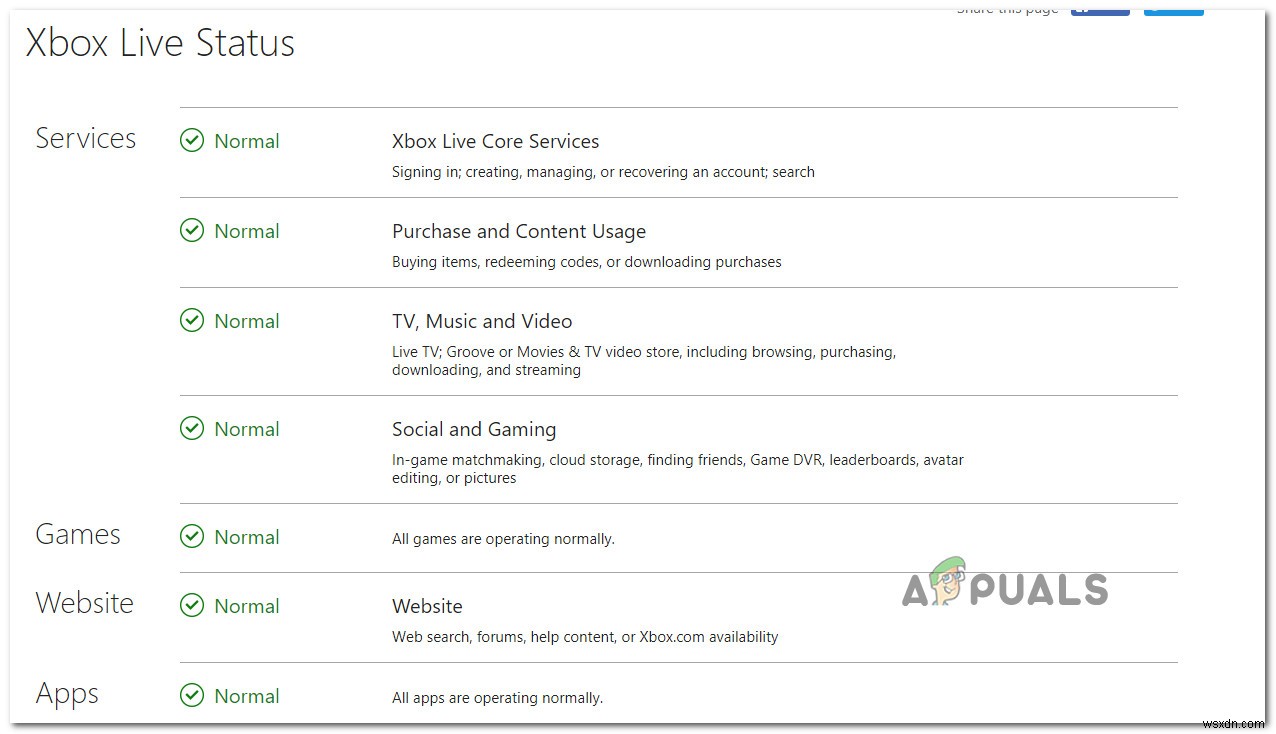This screenshot has height=734, width=1276.
Task: Click the green checkmark icon for Xbox Live Core Services
Action: pyautogui.click(x=192, y=141)
